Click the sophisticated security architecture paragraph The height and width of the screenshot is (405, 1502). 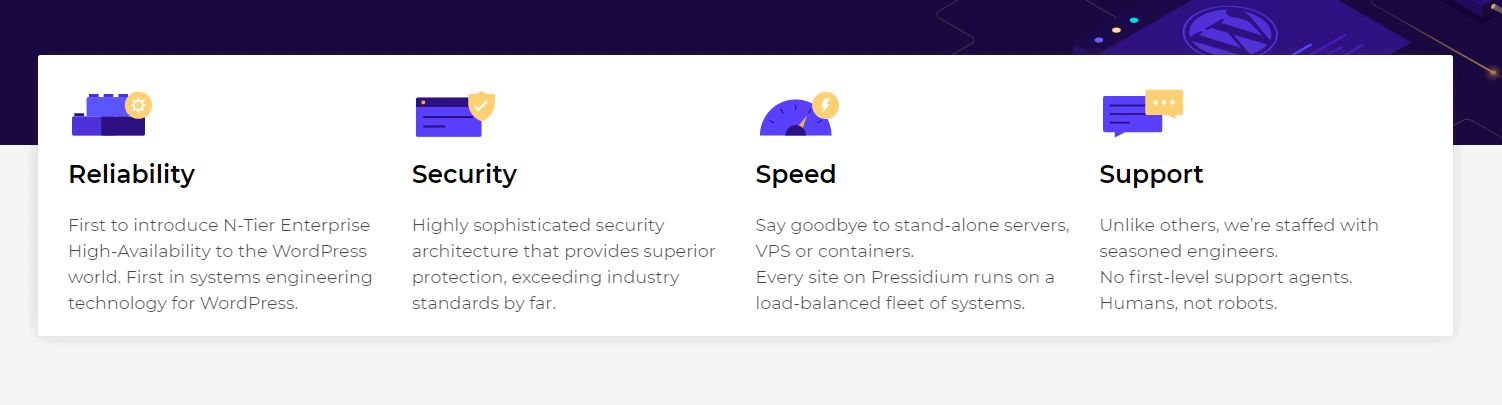pos(563,264)
